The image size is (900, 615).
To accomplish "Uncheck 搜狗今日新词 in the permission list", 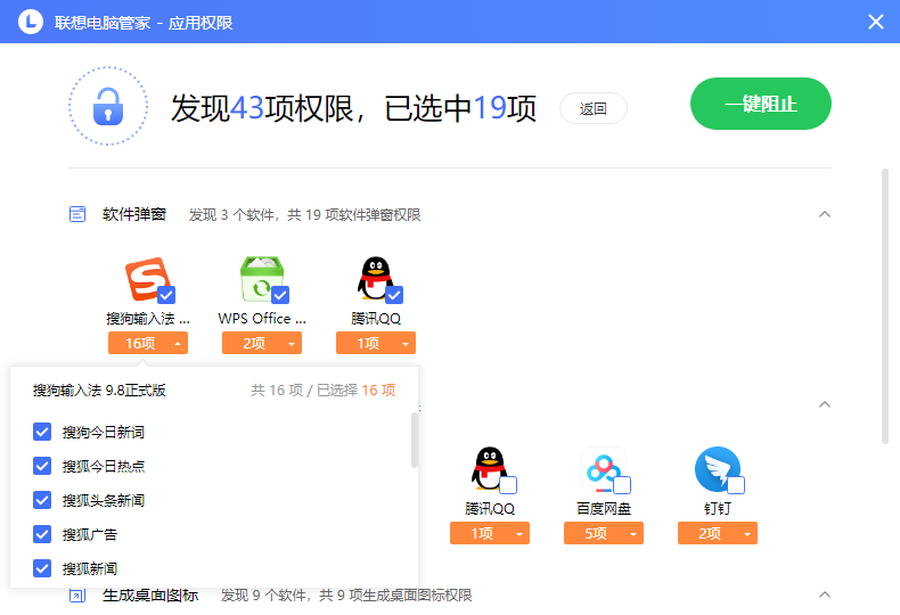I will click(x=41, y=432).
